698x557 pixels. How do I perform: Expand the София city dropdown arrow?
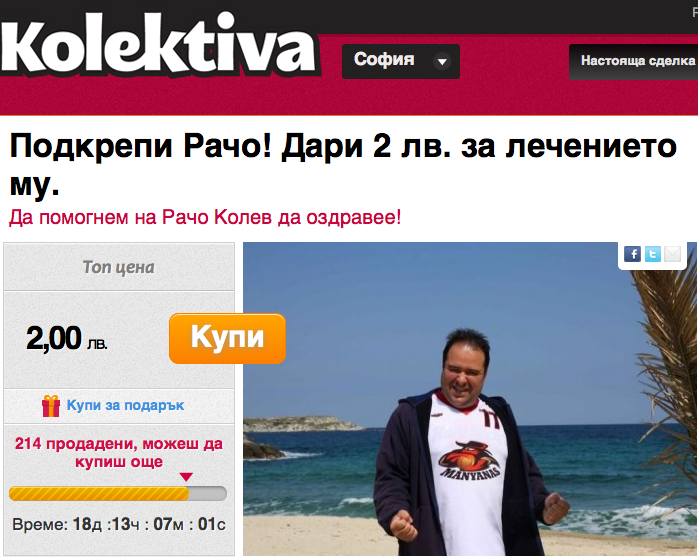coord(442,61)
